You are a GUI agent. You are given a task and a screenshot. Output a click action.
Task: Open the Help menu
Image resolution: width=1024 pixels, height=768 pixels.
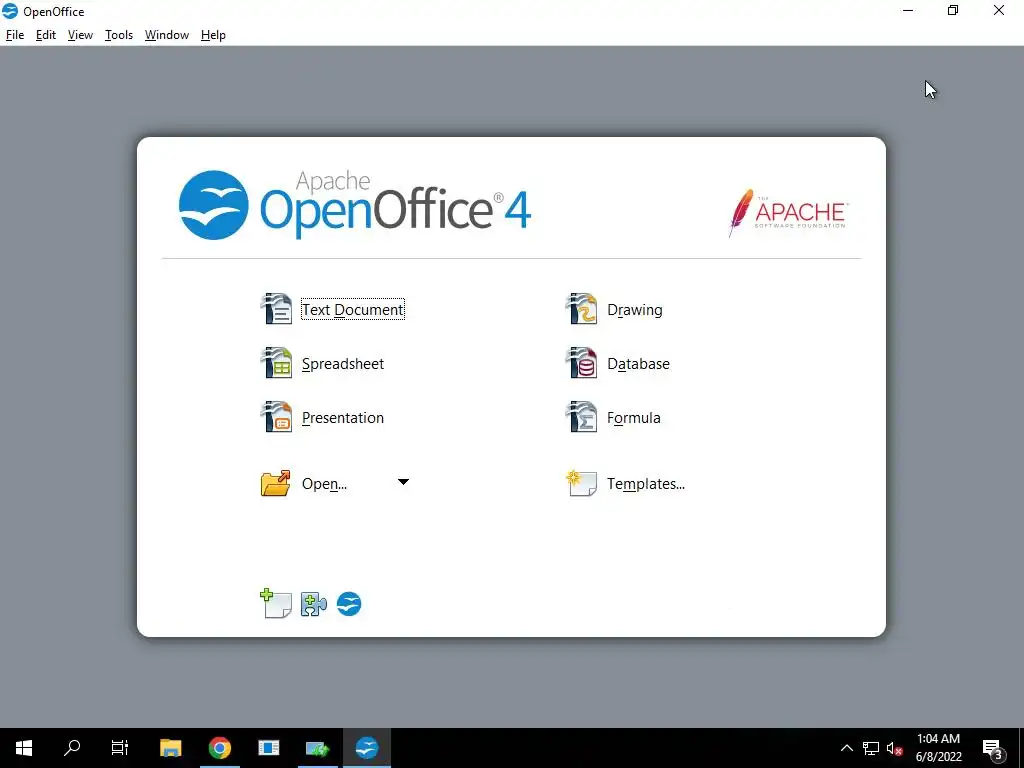coord(213,35)
